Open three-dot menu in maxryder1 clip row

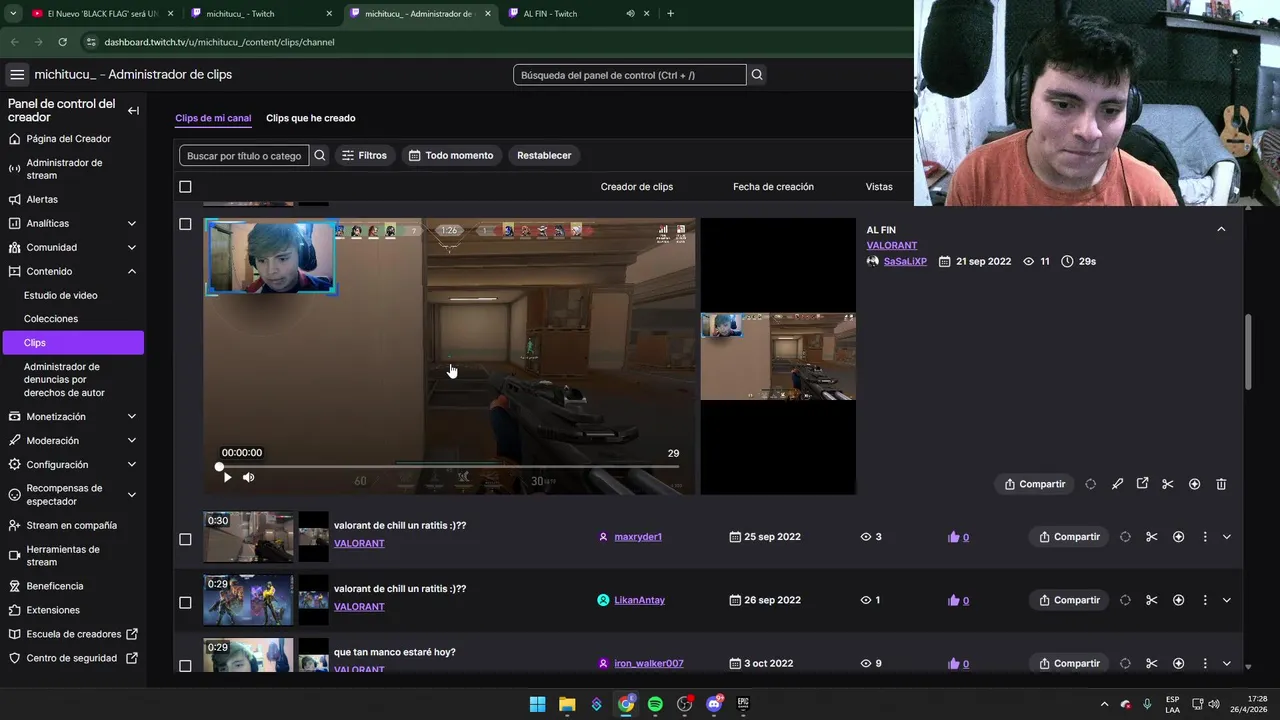pos(1205,537)
